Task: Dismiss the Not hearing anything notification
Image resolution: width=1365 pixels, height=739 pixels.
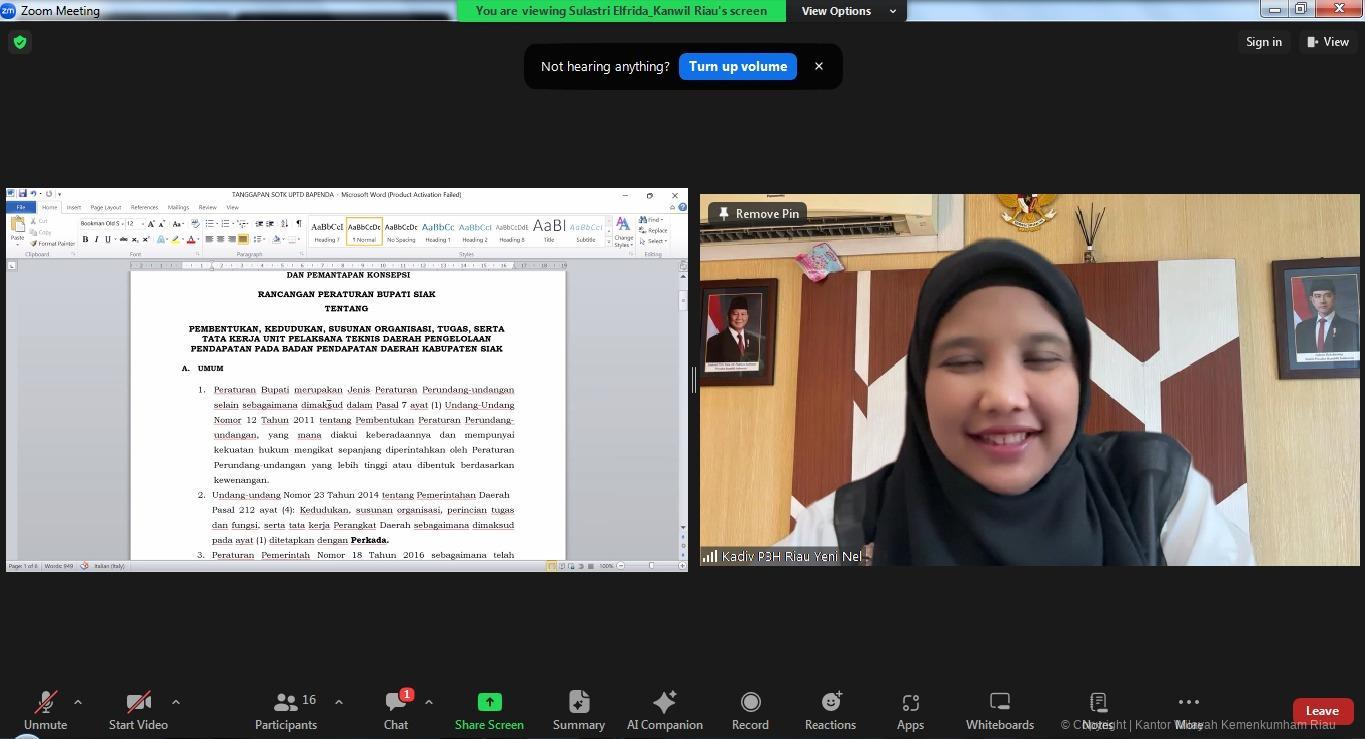Action: pyautogui.click(x=819, y=66)
